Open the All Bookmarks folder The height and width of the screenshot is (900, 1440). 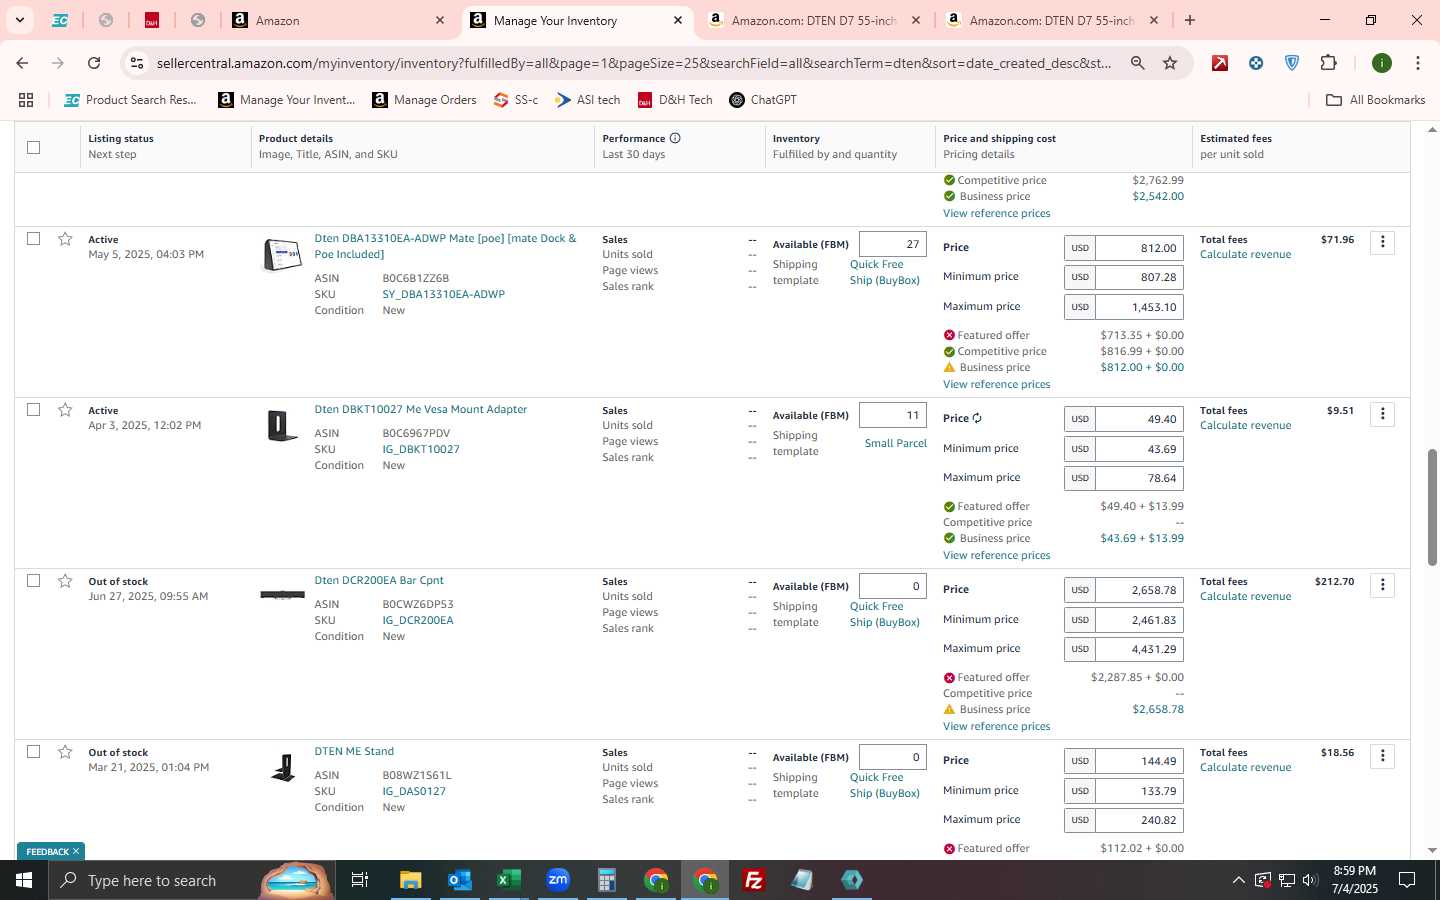coord(1375,100)
